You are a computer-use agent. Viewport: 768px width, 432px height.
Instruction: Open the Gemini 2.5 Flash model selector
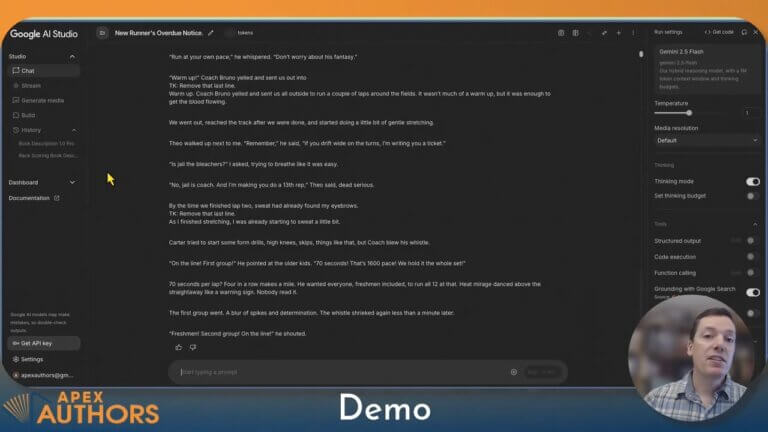click(x=707, y=69)
